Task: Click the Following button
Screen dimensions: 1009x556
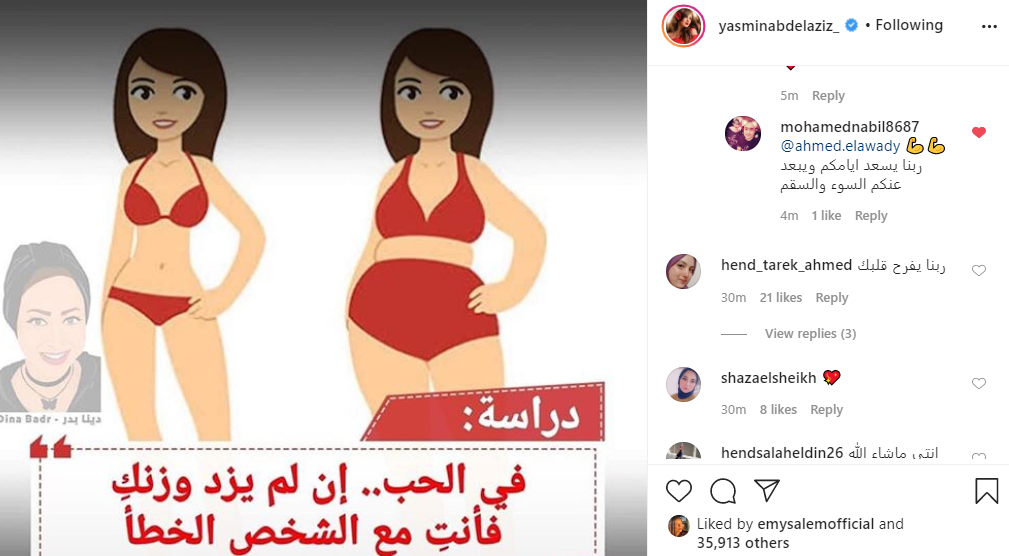Action: click(x=909, y=25)
